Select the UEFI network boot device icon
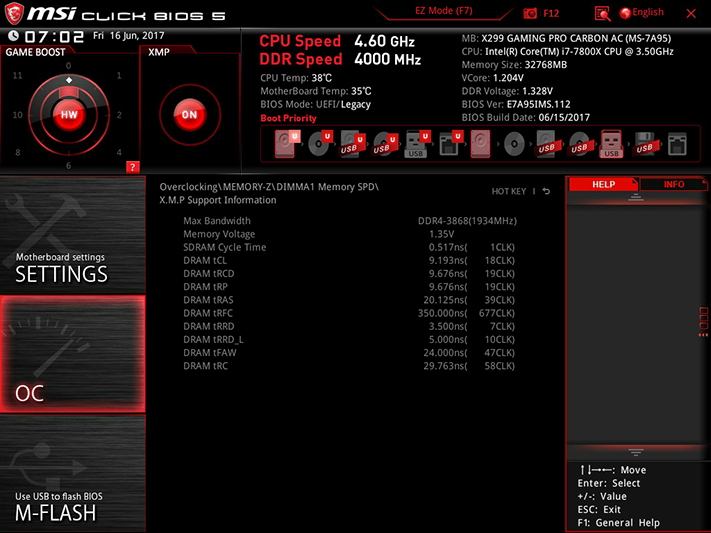 coord(450,144)
